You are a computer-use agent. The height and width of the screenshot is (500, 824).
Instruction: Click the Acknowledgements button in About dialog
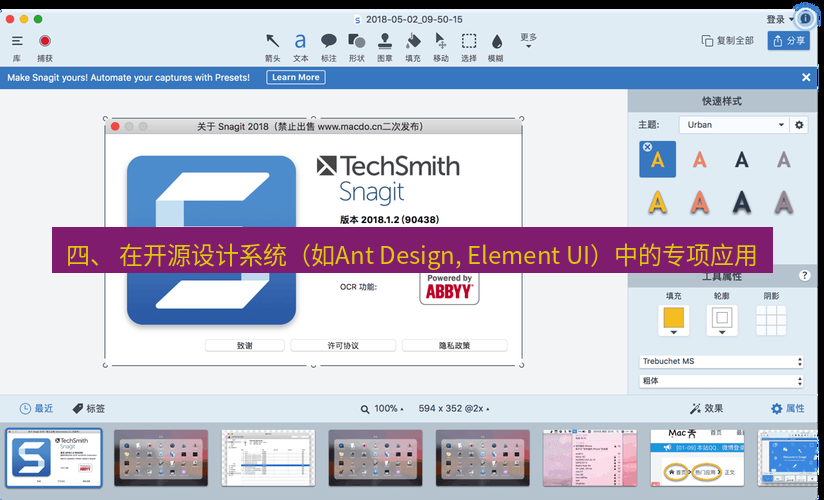point(244,345)
